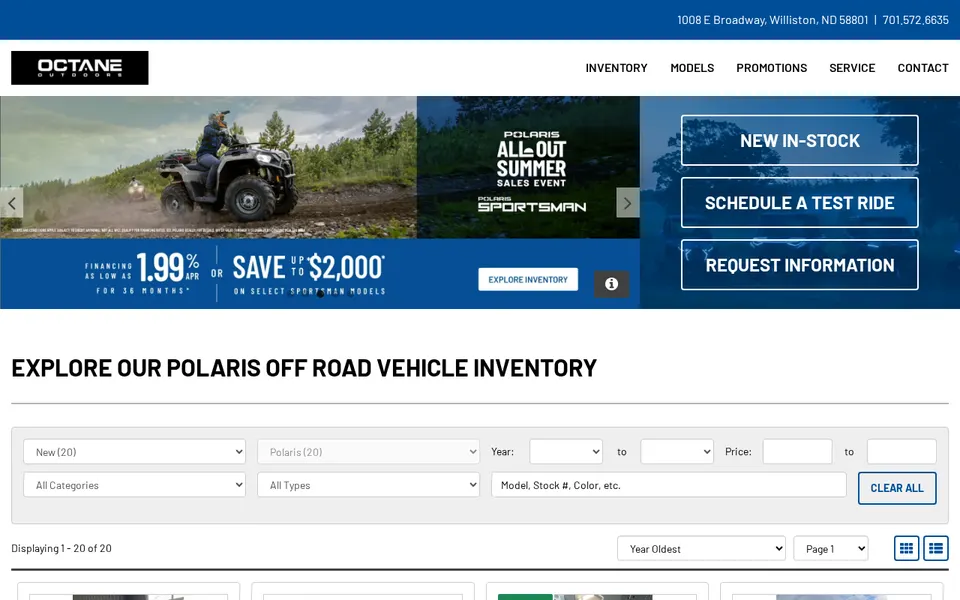Focus the maximum Price field
The height and width of the screenshot is (600, 960).
[x=902, y=452]
